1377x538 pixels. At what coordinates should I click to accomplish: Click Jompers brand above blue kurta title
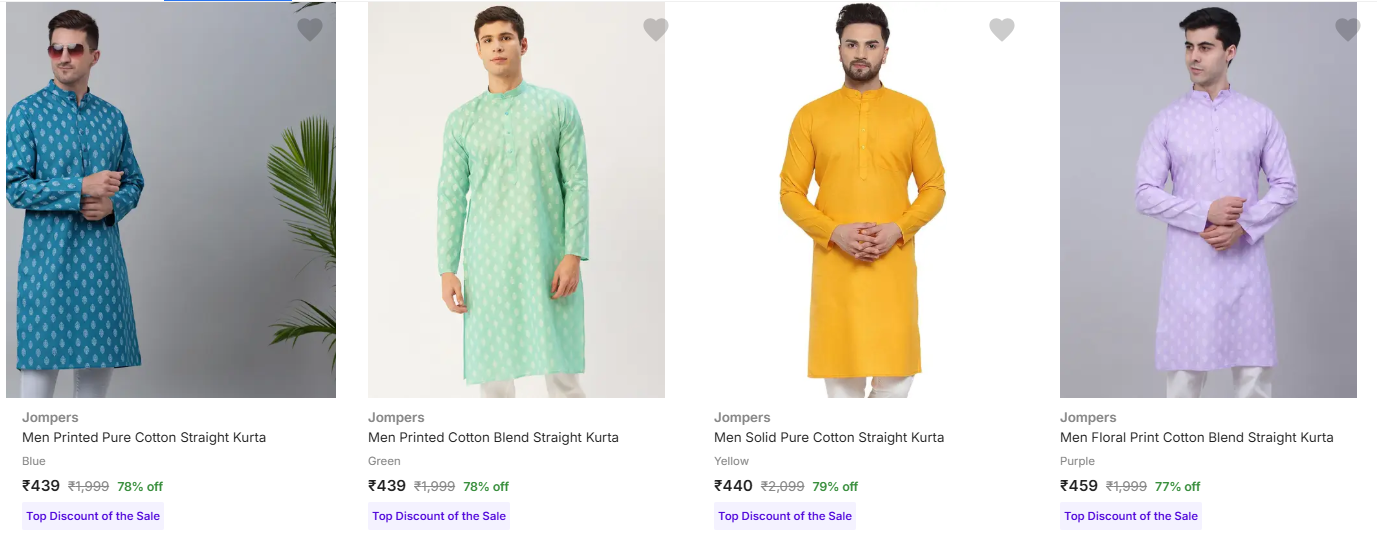50,417
